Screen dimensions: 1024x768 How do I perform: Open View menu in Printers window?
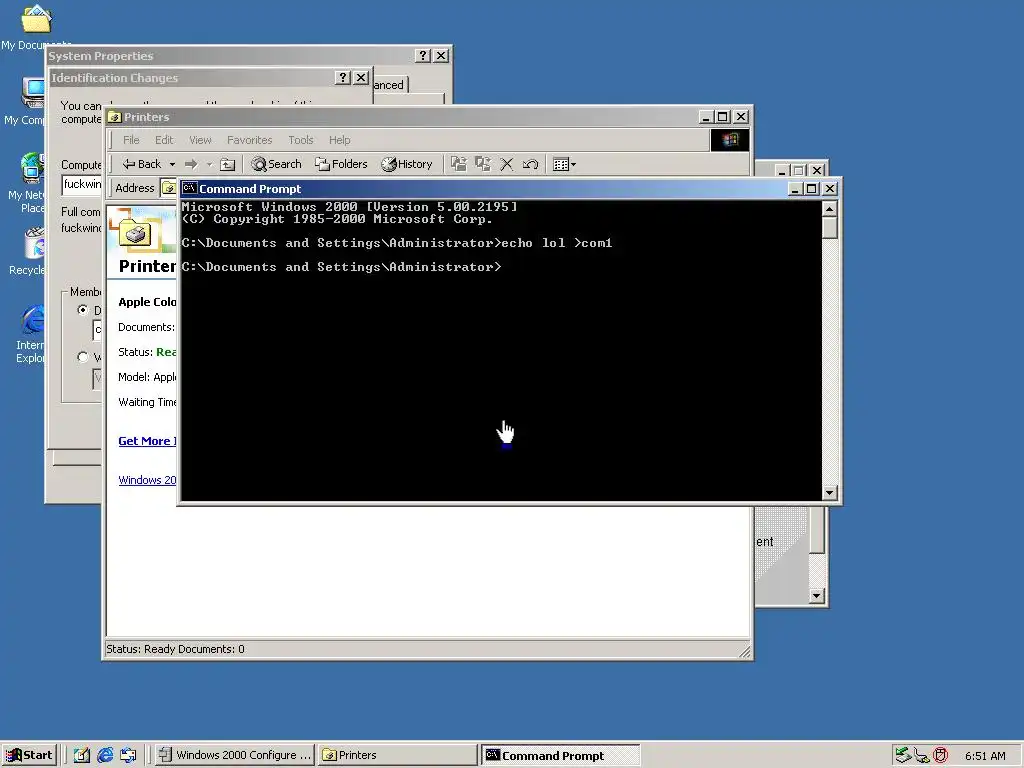coord(200,140)
